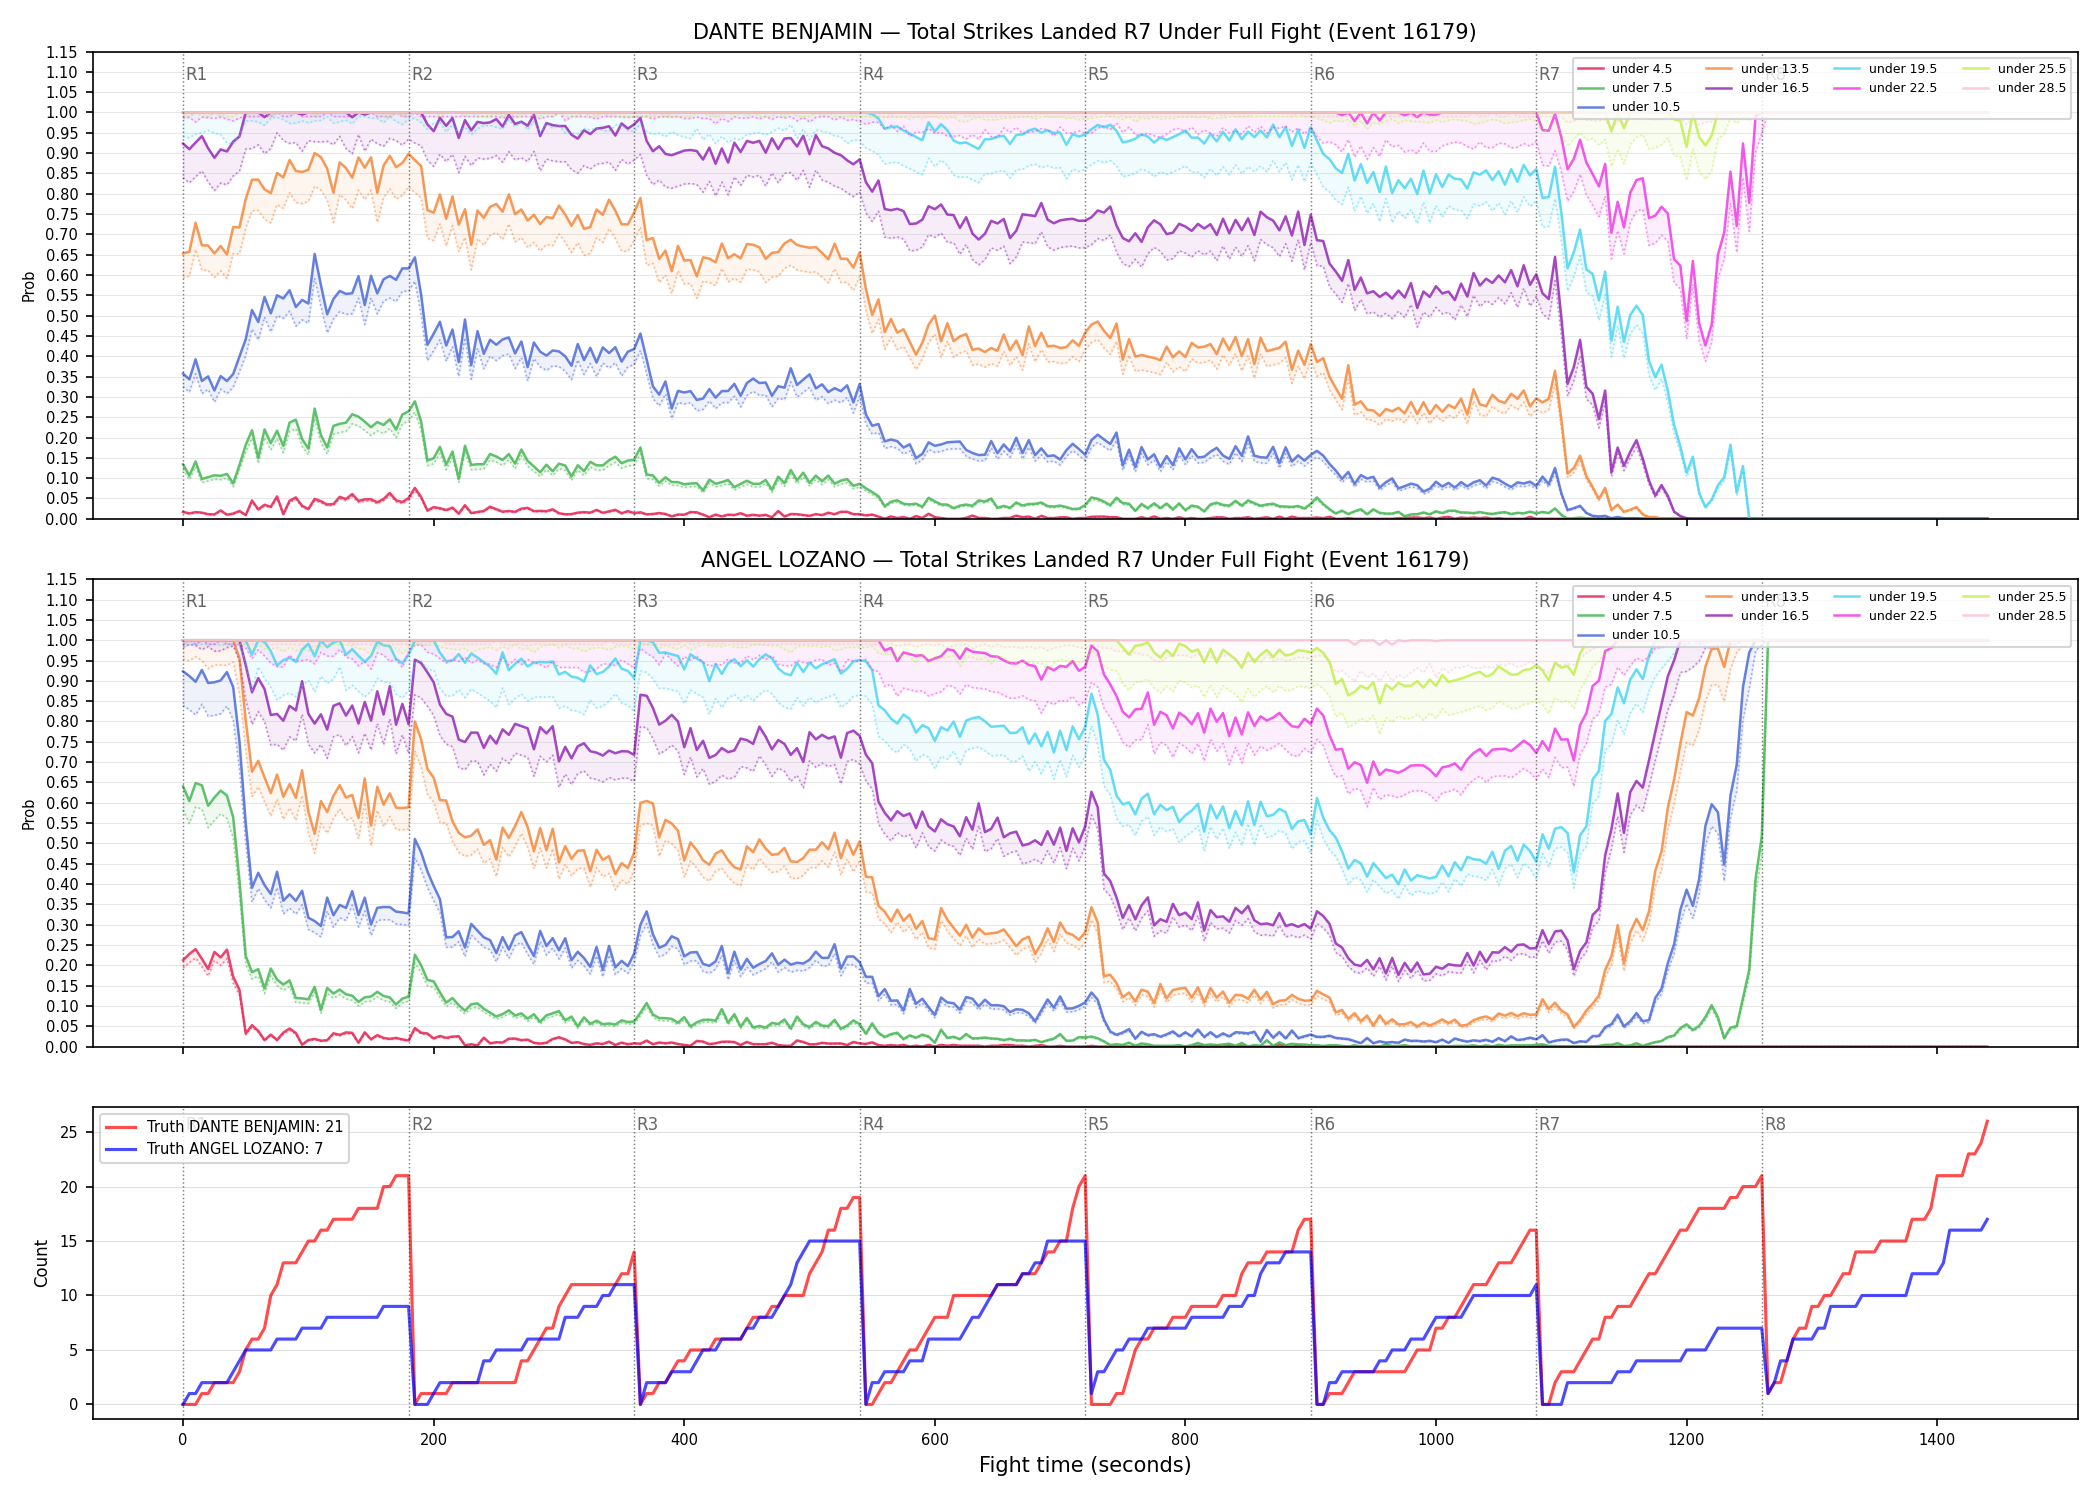Click magenta 'under 22.5' swatch in Angel Lozano legend
The height and width of the screenshot is (1500, 2100).
coord(1848,616)
